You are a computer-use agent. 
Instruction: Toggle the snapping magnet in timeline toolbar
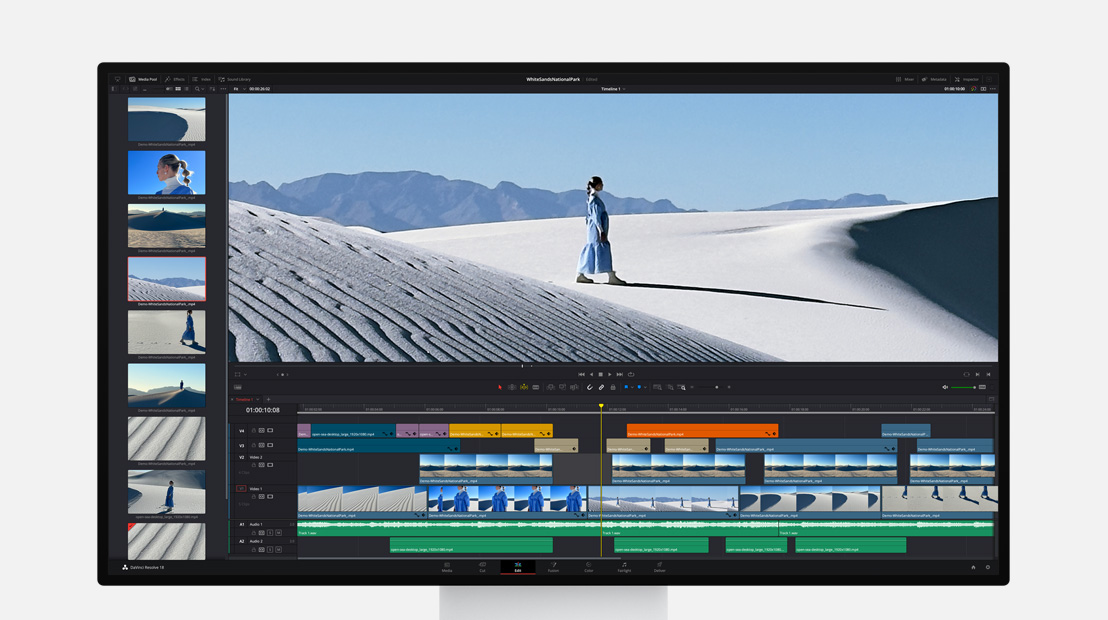[x=590, y=387]
